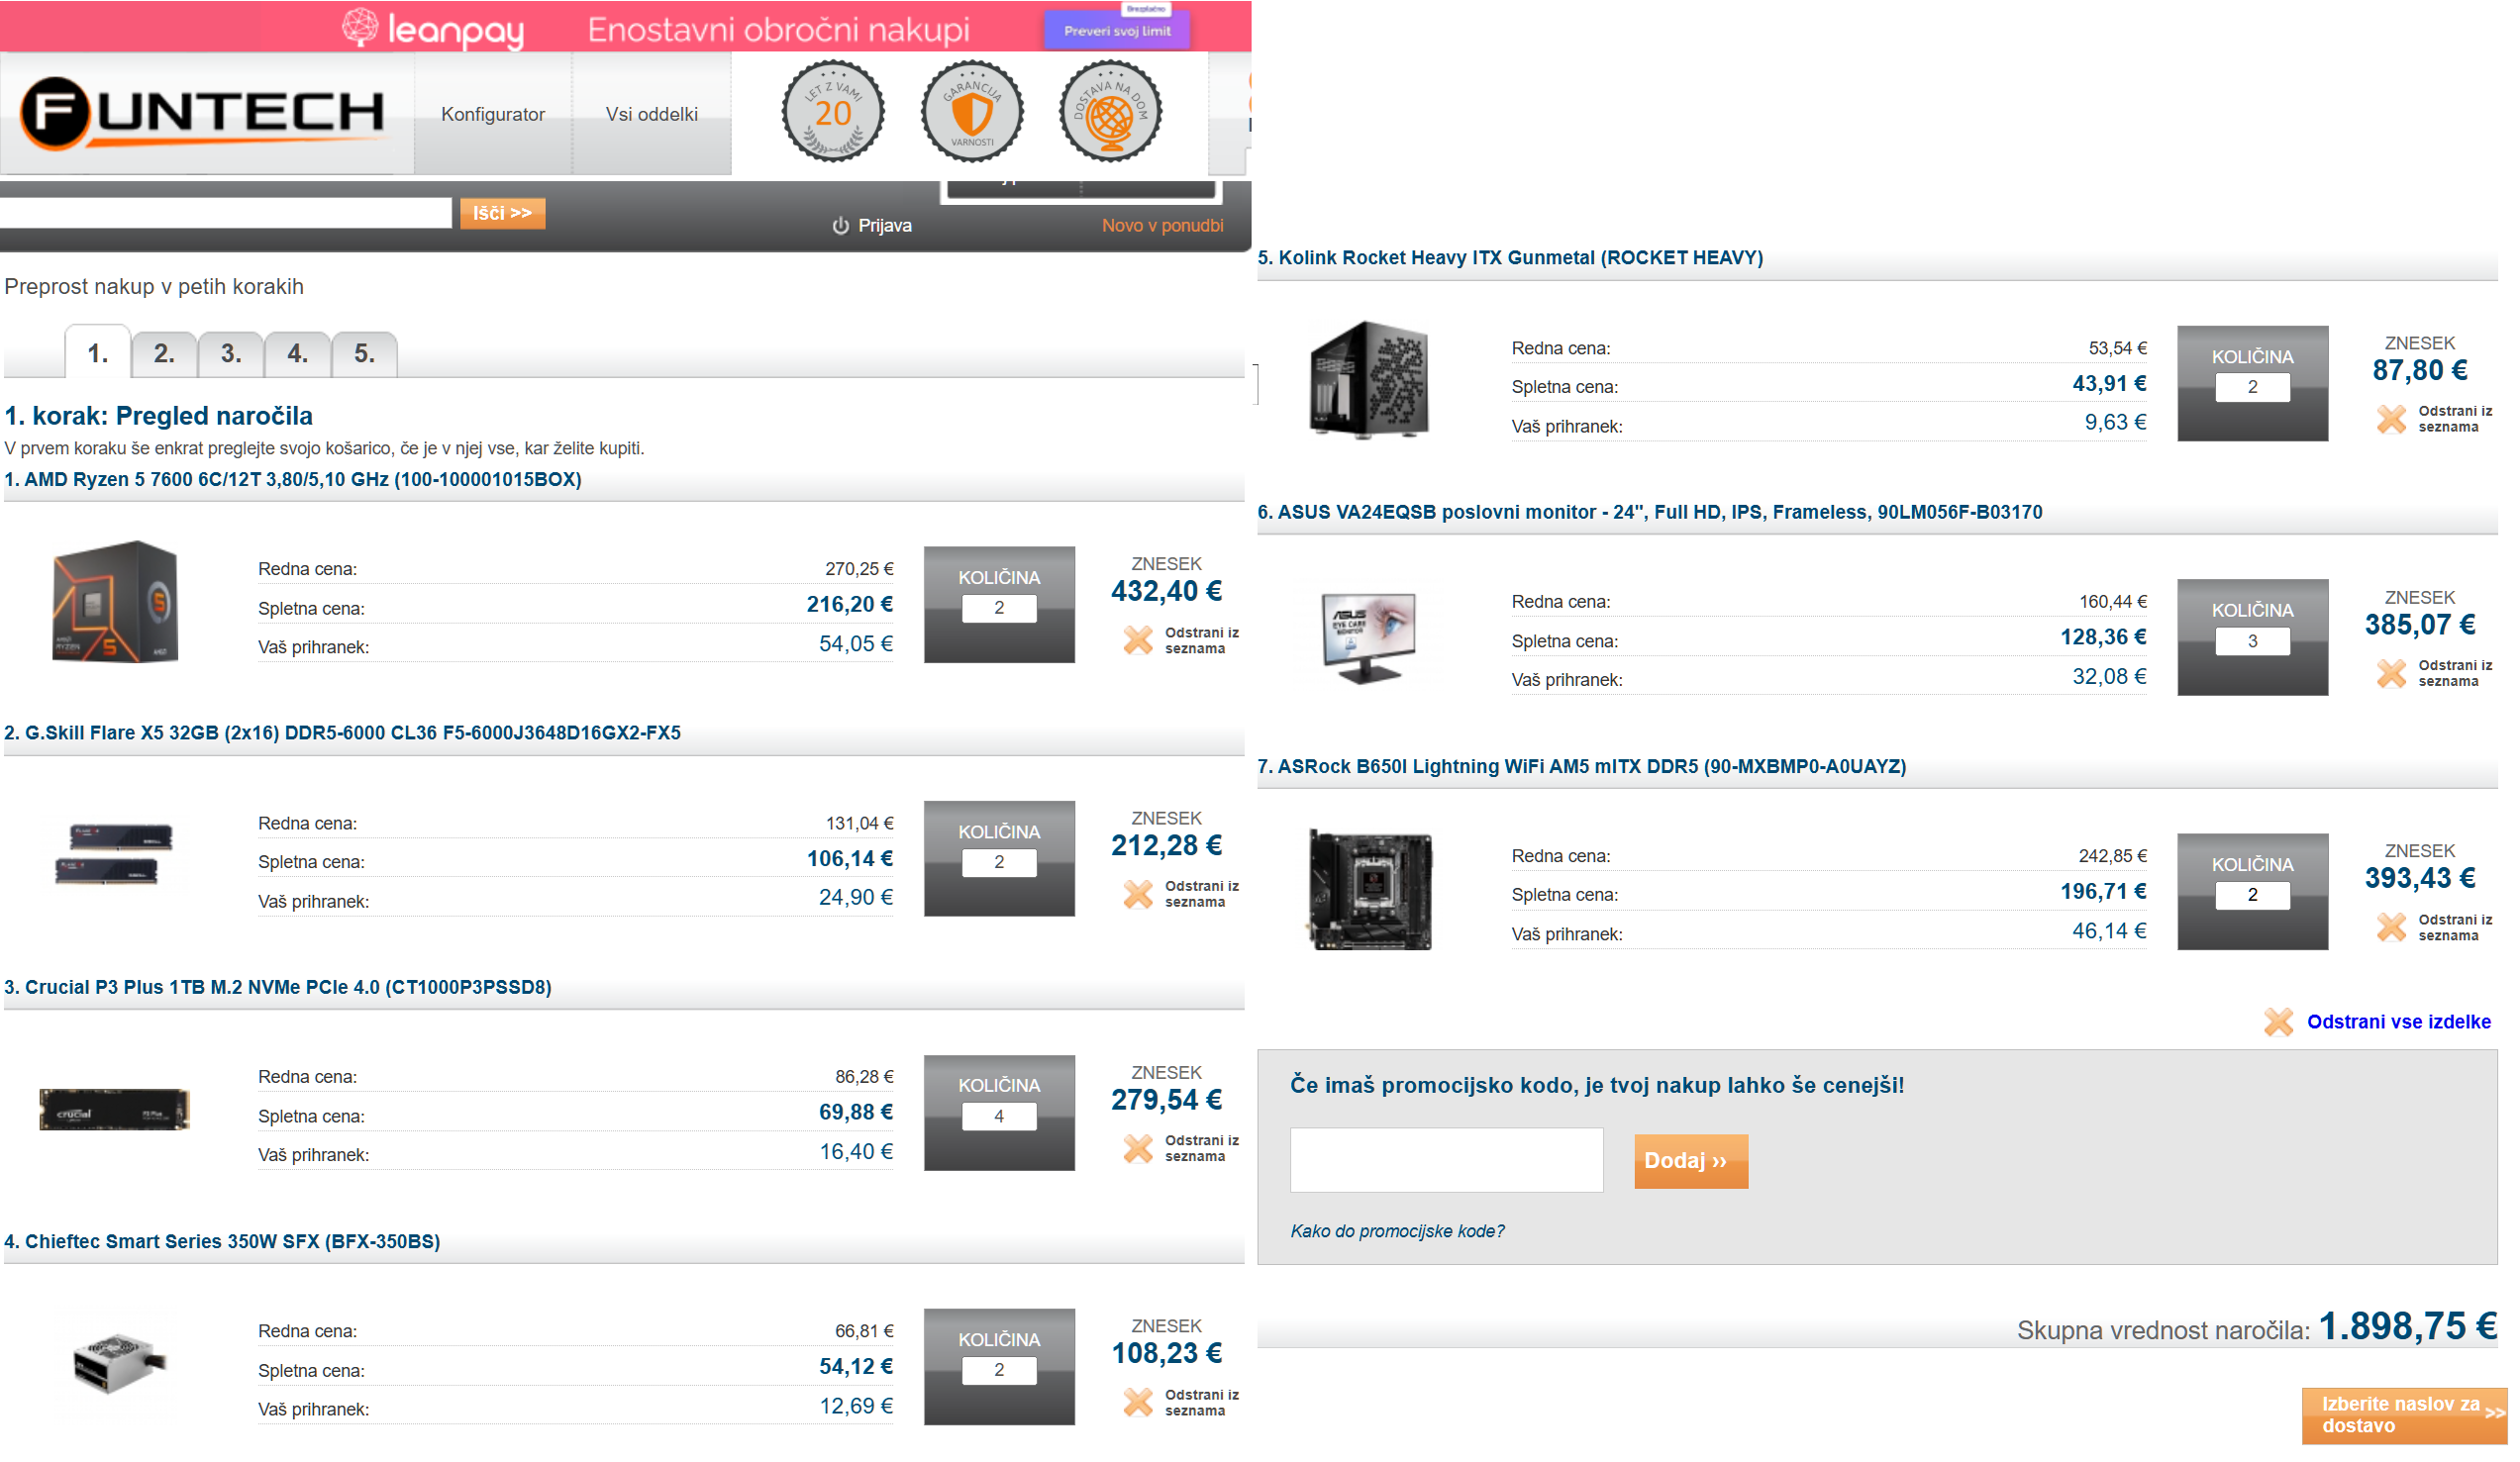
Task: Edit quantity for ASRock B650I Lightning
Action: [x=2253, y=895]
